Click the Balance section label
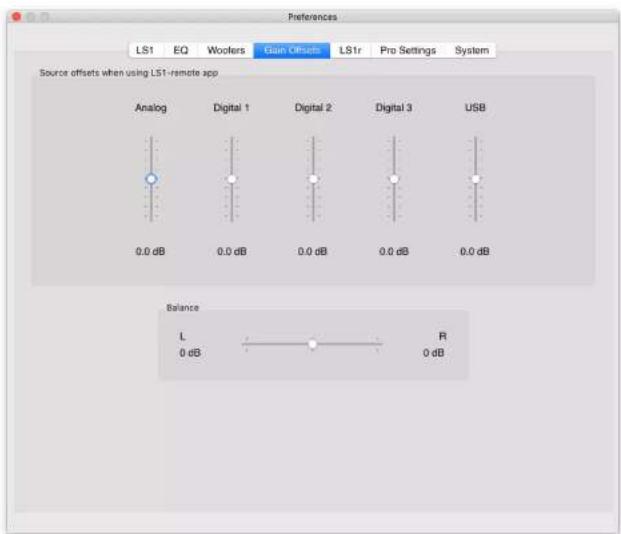621x534 pixels. (x=183, y=308)
